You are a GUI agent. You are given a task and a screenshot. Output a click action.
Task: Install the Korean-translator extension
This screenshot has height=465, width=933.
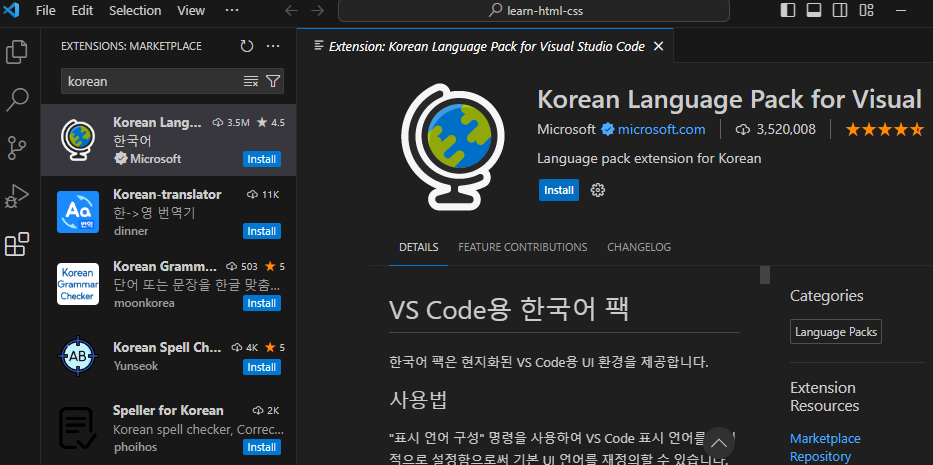click(262, 231)
